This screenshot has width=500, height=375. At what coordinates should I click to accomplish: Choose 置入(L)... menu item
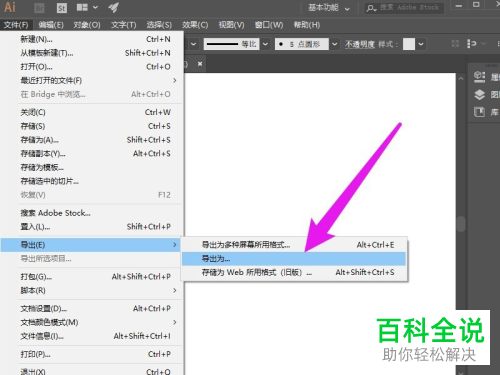point(92,227)
